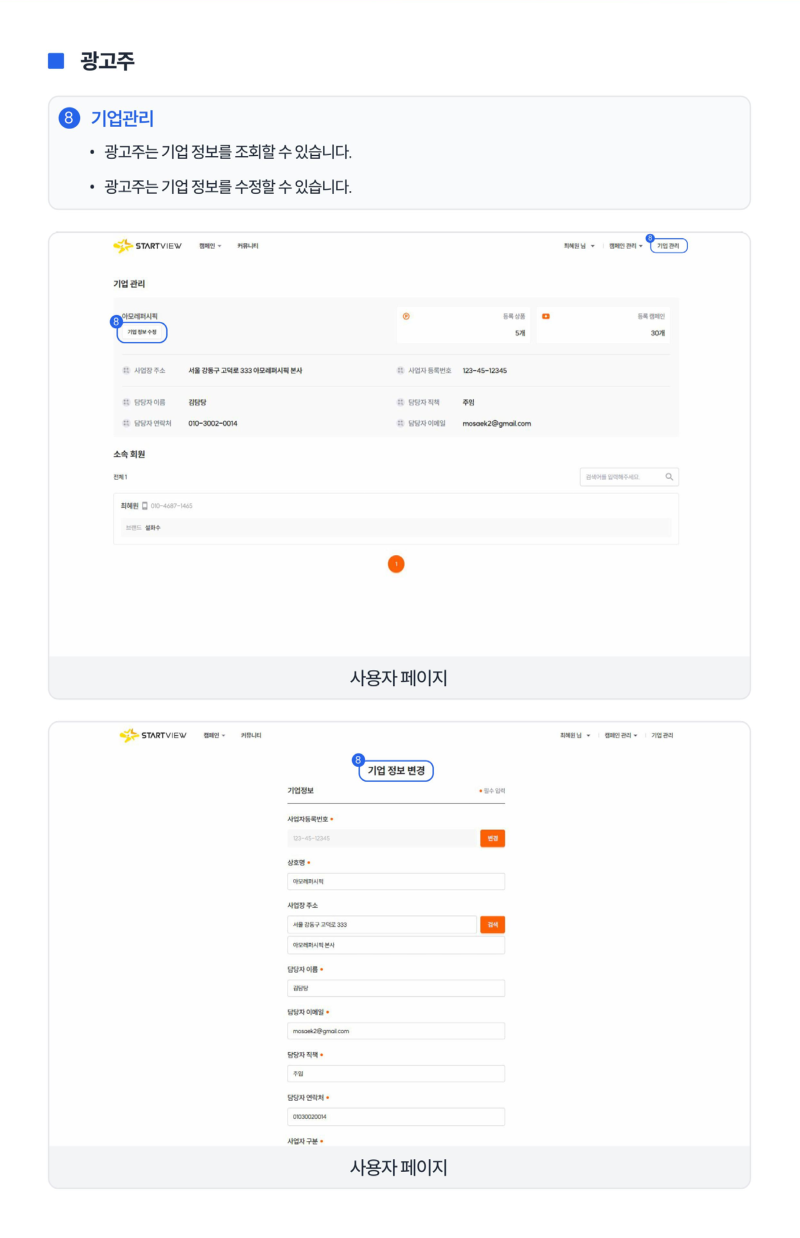Click STARTVIEW logo on 기업 관리 page

[x=147, y=246]
